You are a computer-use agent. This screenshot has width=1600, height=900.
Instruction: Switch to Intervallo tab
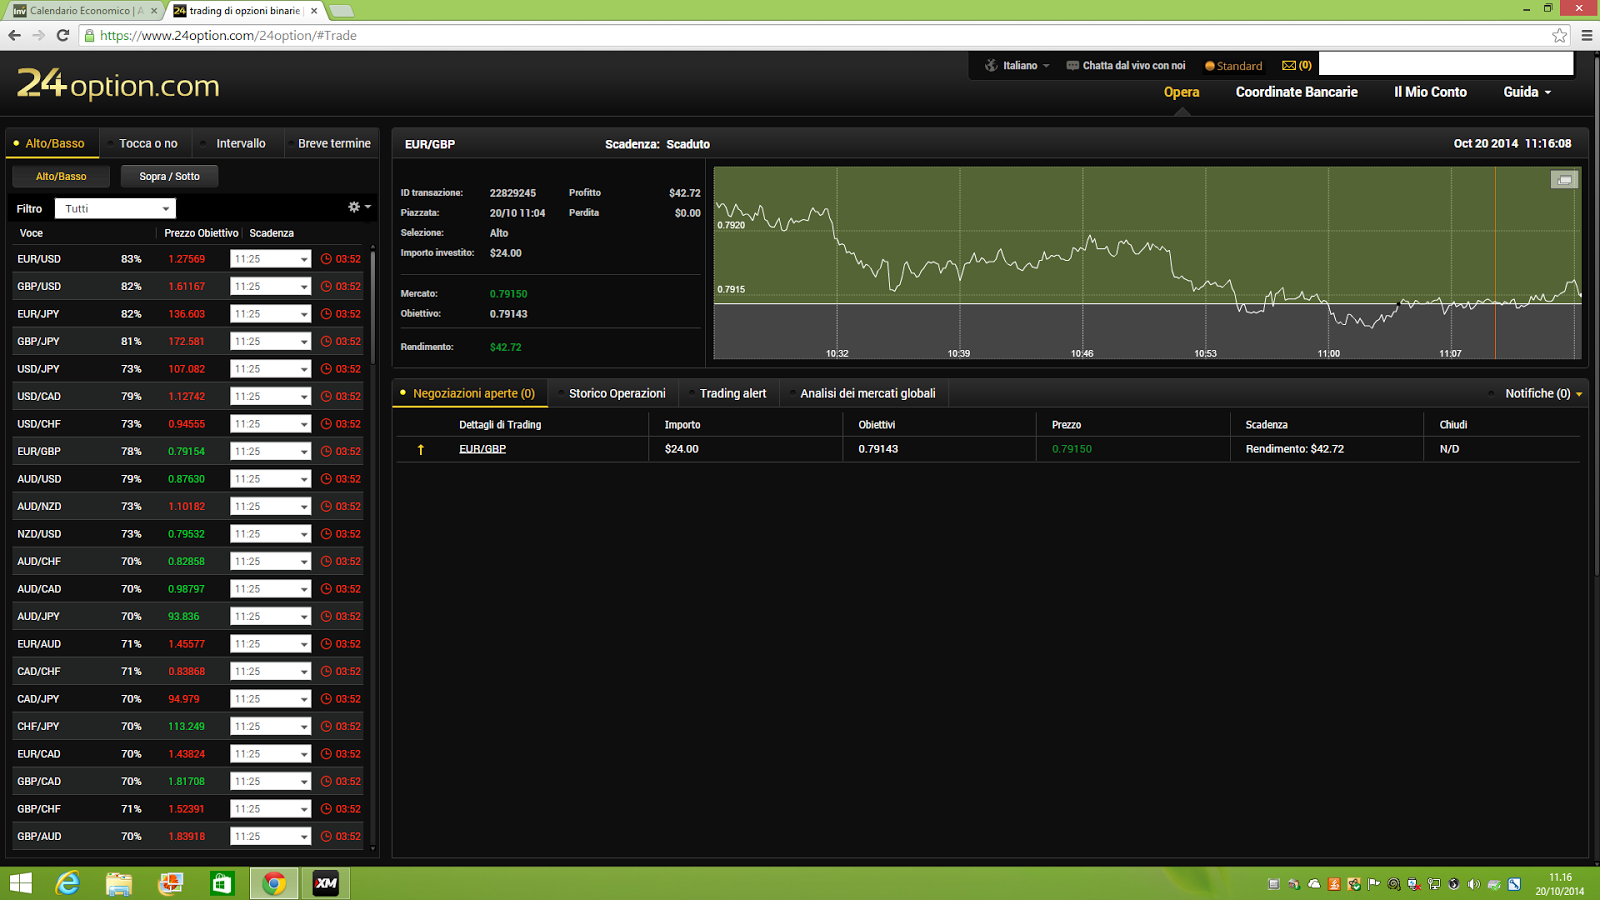click(241, 143)
